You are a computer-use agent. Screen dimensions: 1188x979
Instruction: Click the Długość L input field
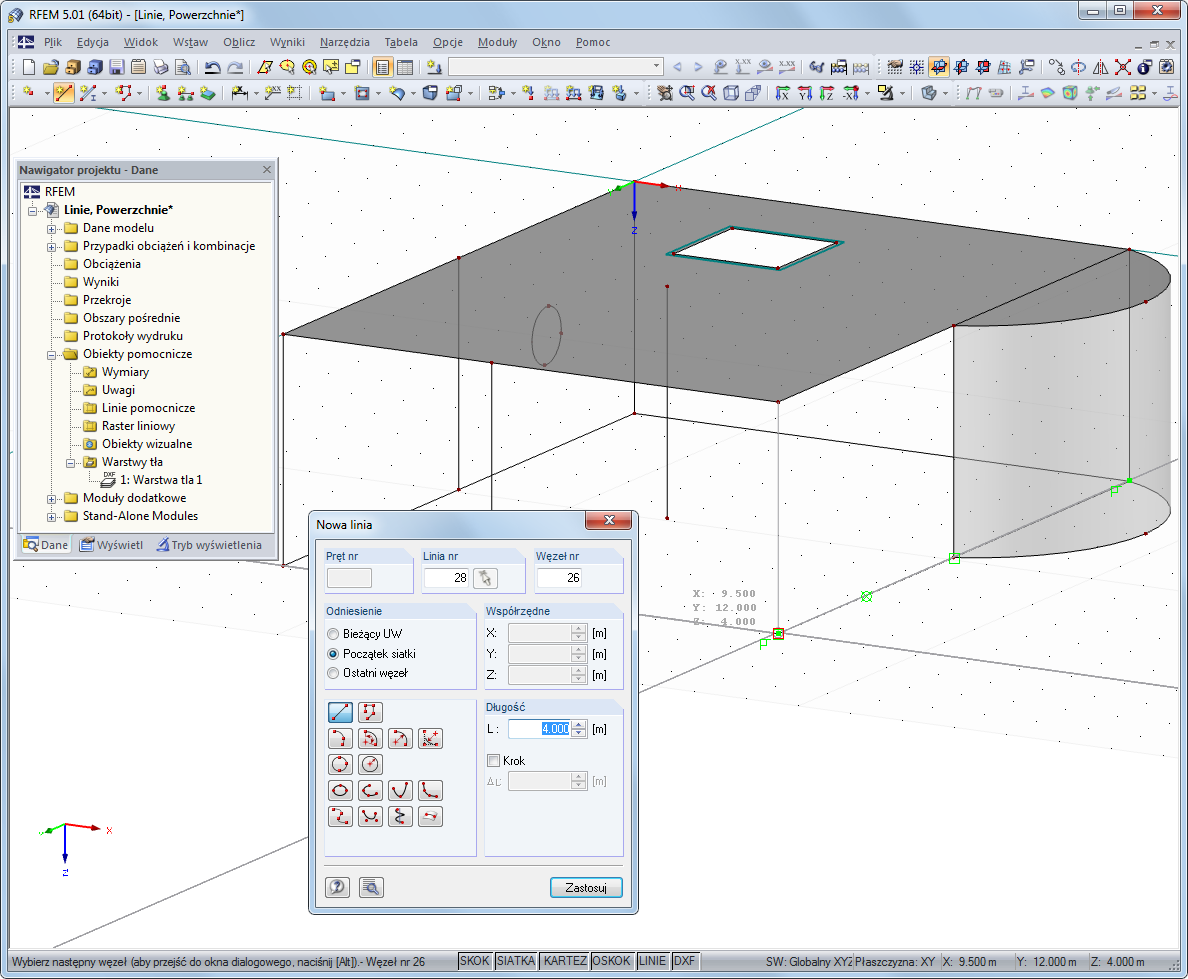pos(539,729)
